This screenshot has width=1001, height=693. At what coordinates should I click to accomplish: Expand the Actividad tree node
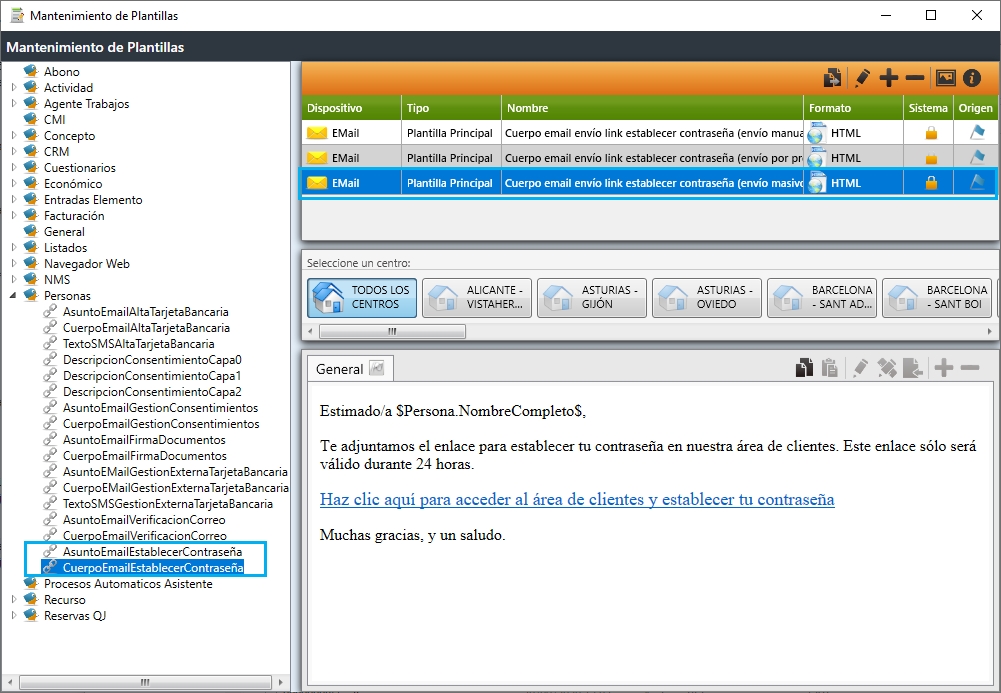tap(14, 87)
